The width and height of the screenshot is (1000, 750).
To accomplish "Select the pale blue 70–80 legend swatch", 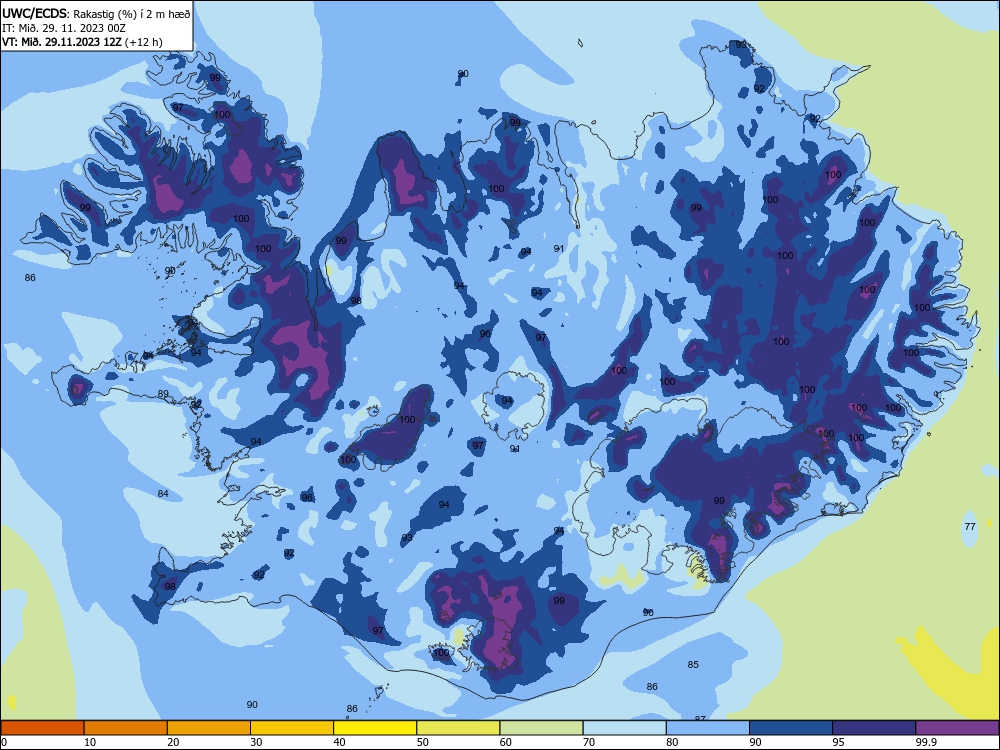I will click(624, 728).
